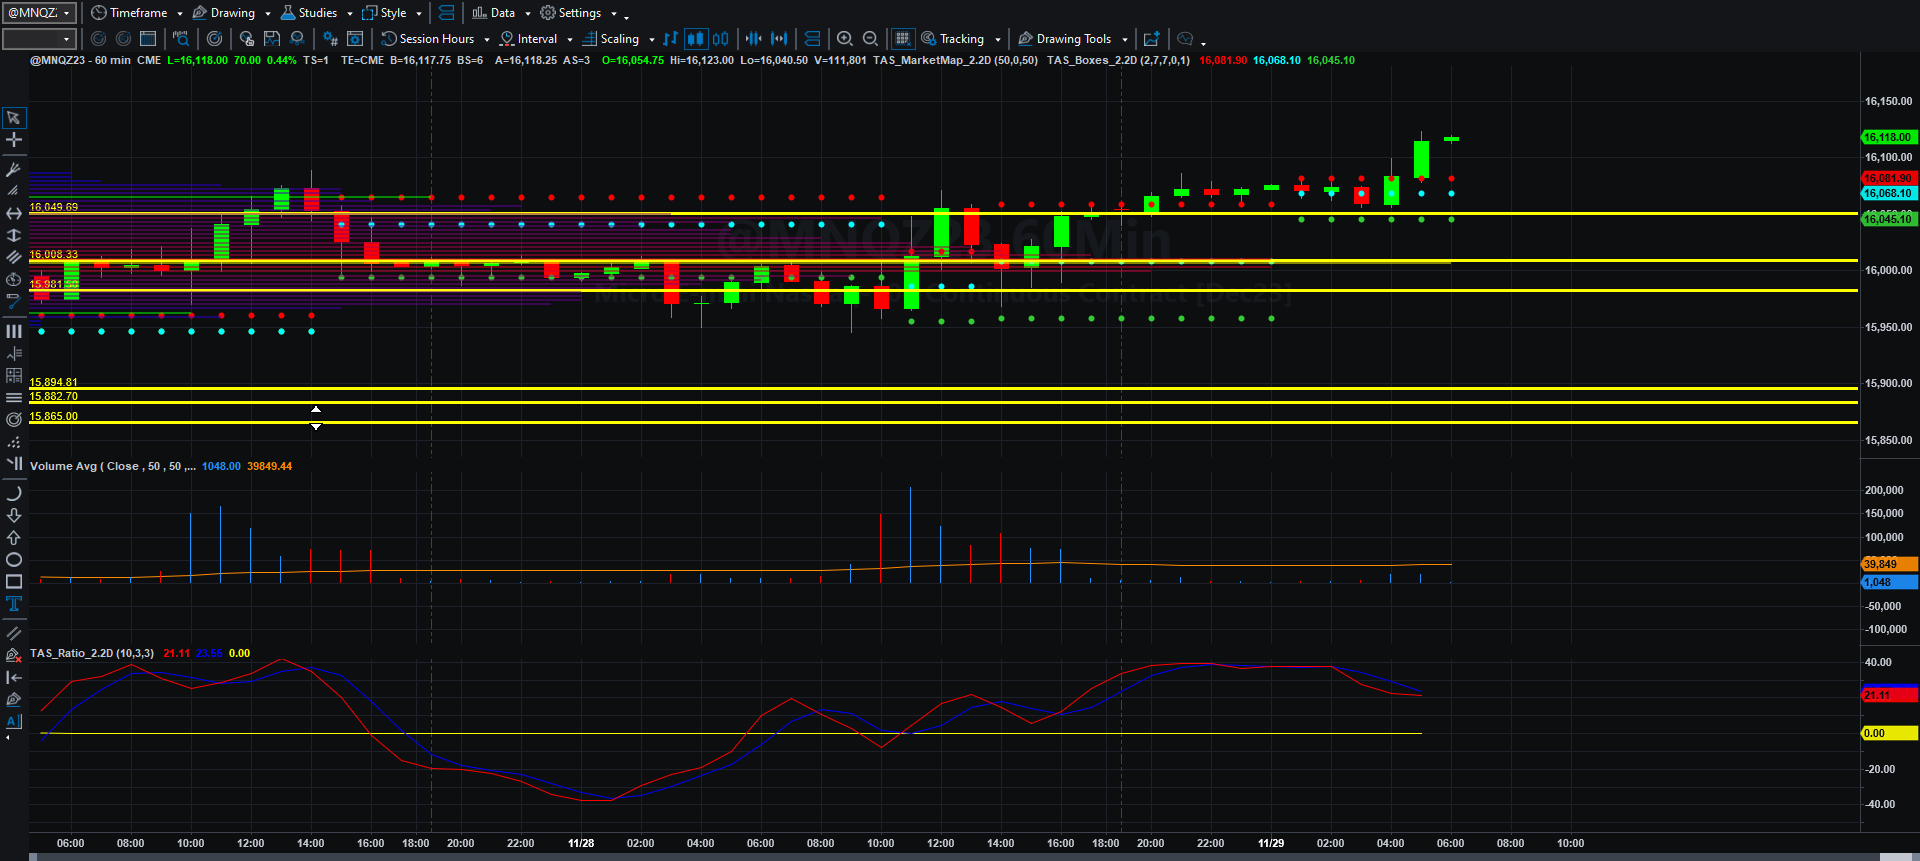Screen dimensions: 1920x861
Task: Toggle the hollow candlestick style button
Action: click(x=720, y=39)
